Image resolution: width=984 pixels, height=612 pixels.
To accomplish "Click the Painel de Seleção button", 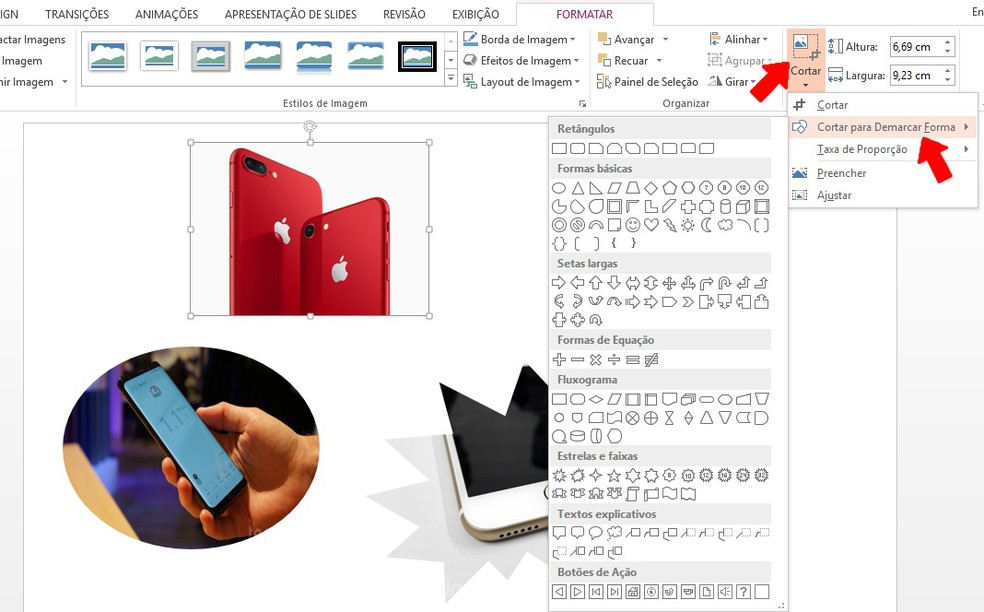I will coord(648,82).
